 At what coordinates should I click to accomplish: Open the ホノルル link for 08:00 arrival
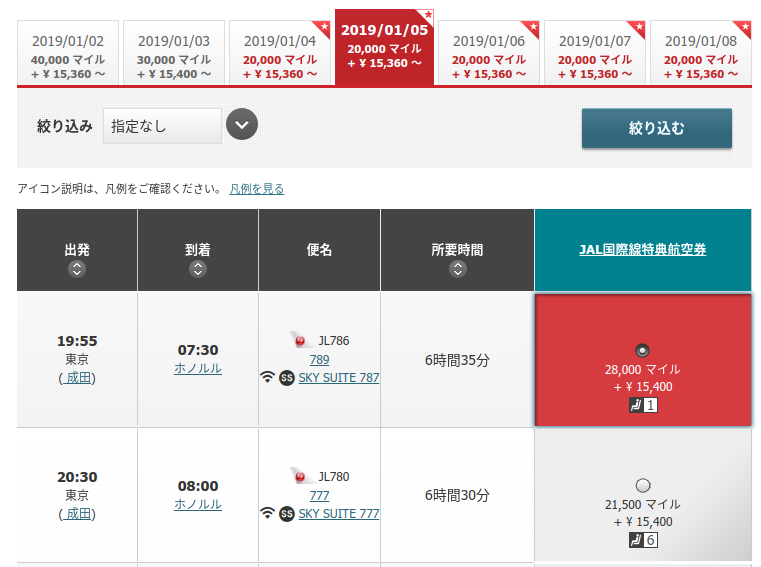click(x=198, y=504)
